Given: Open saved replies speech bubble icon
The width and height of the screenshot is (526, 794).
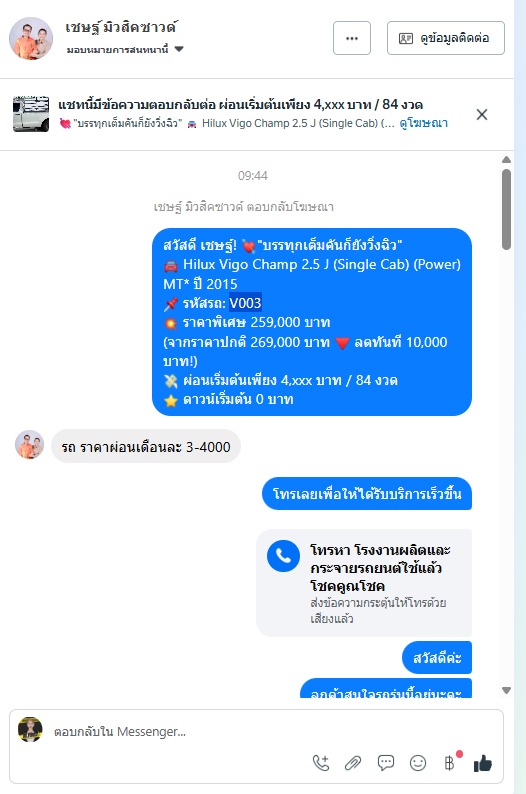Looking at the screenshot, I should coord(386,763).
